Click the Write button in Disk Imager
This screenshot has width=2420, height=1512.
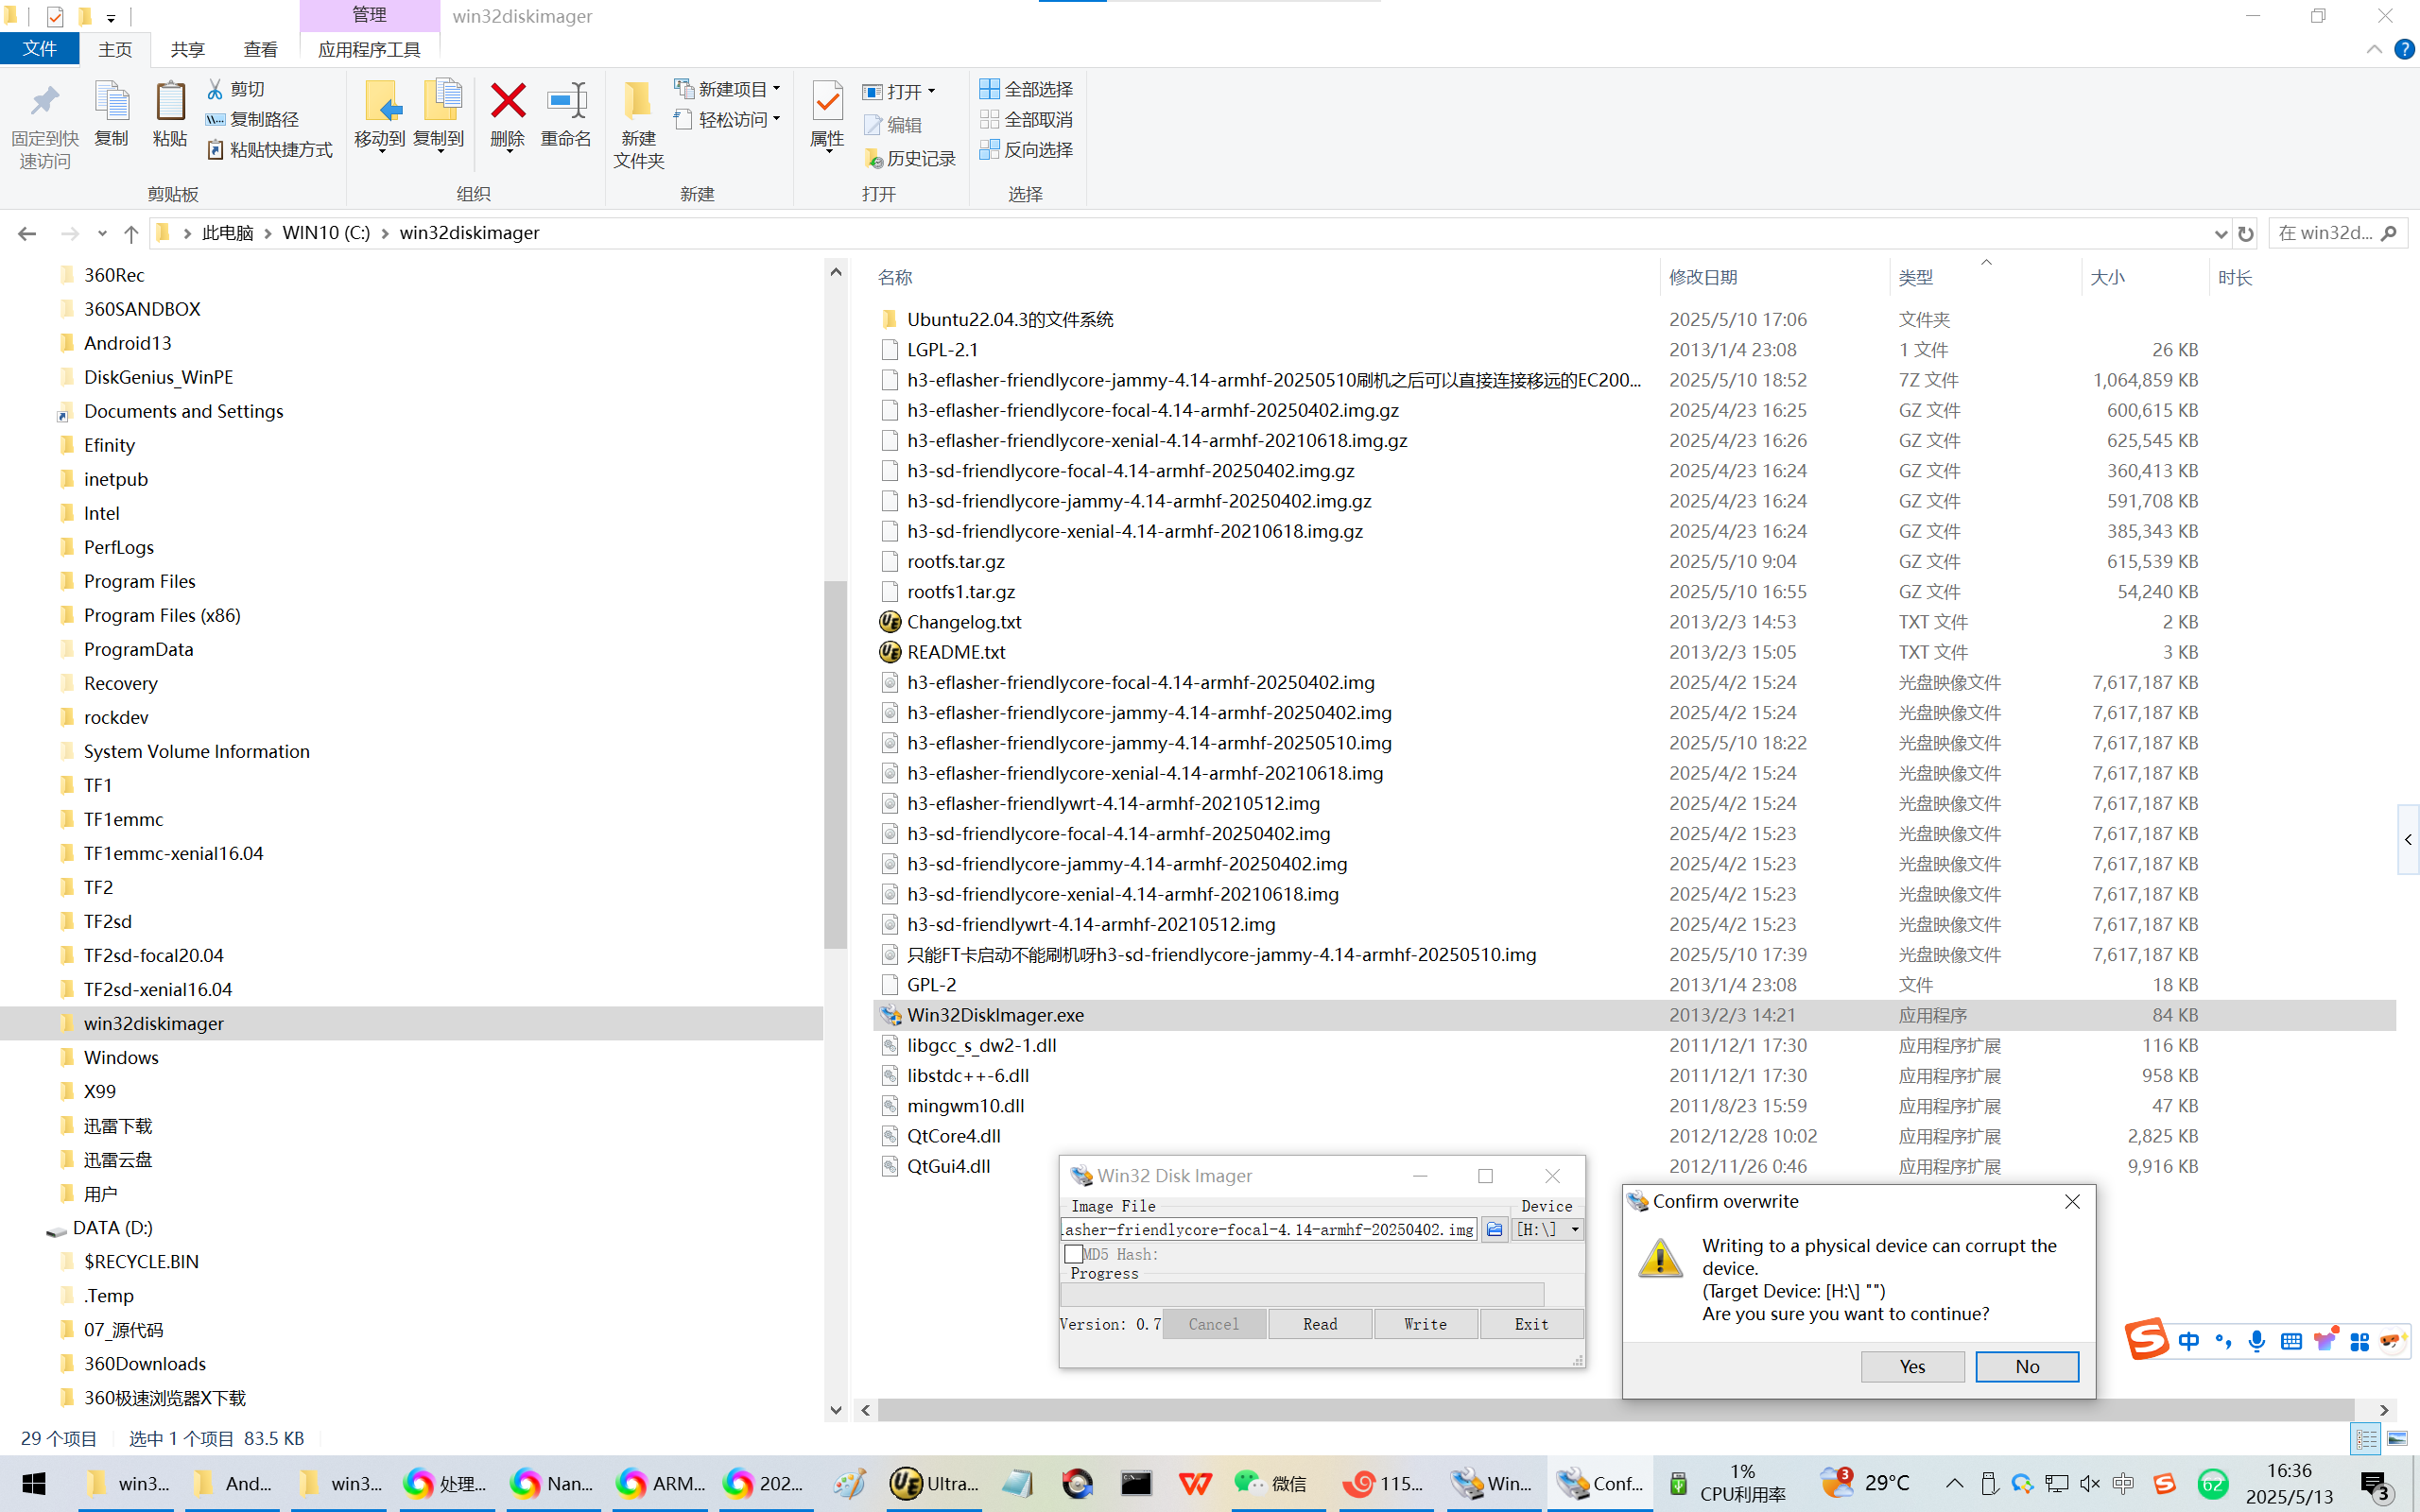pos(1424,1324)
